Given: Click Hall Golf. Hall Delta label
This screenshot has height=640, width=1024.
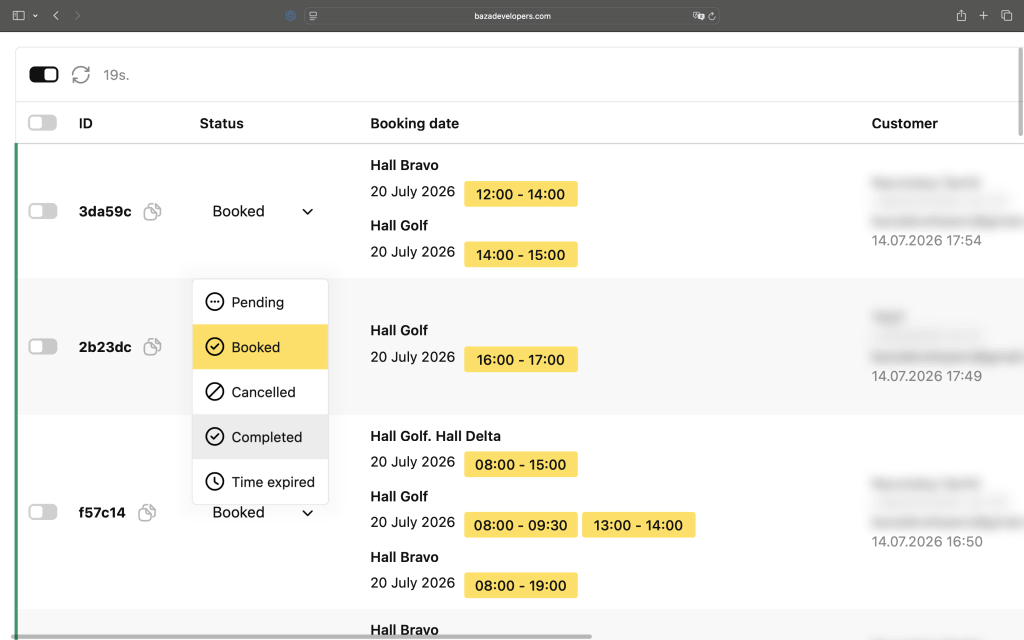Looking at the screenshot, I should pyautogui.click(x=436, y=436).
